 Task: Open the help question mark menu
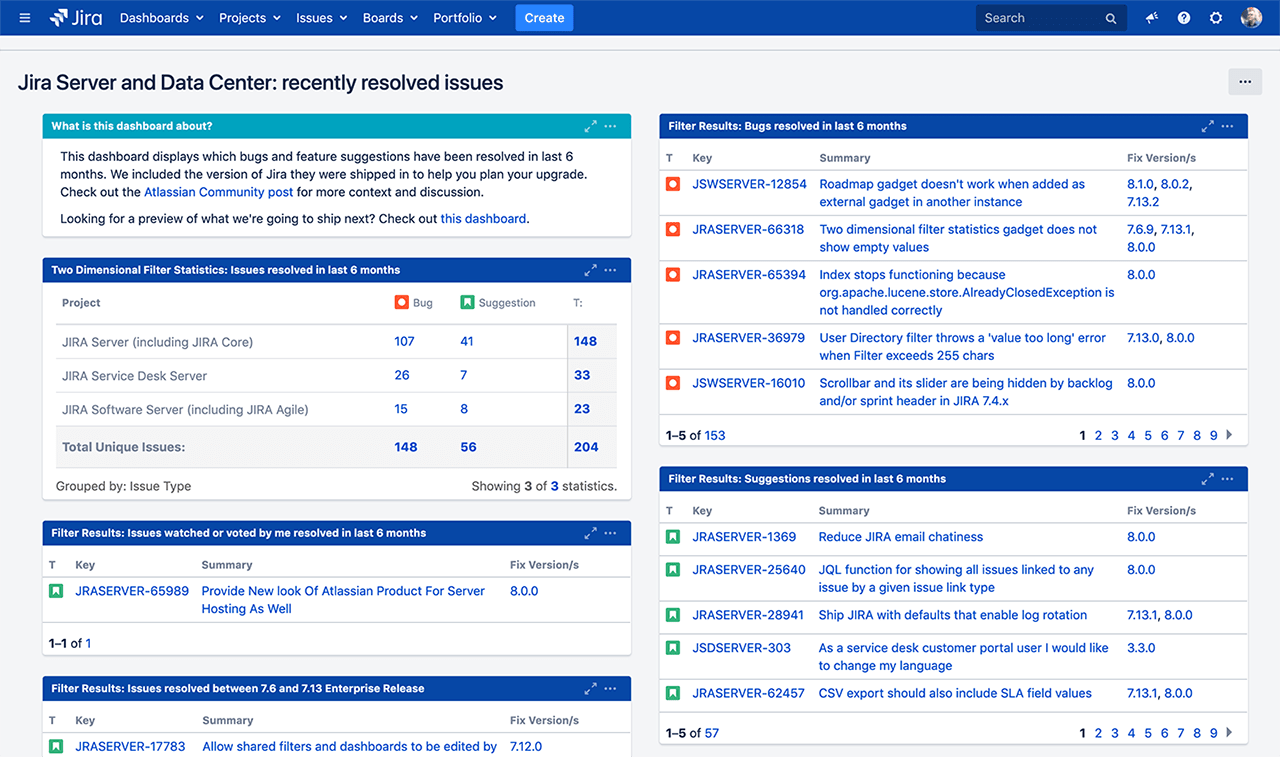pyautogui.click(x=1184, y=18)
